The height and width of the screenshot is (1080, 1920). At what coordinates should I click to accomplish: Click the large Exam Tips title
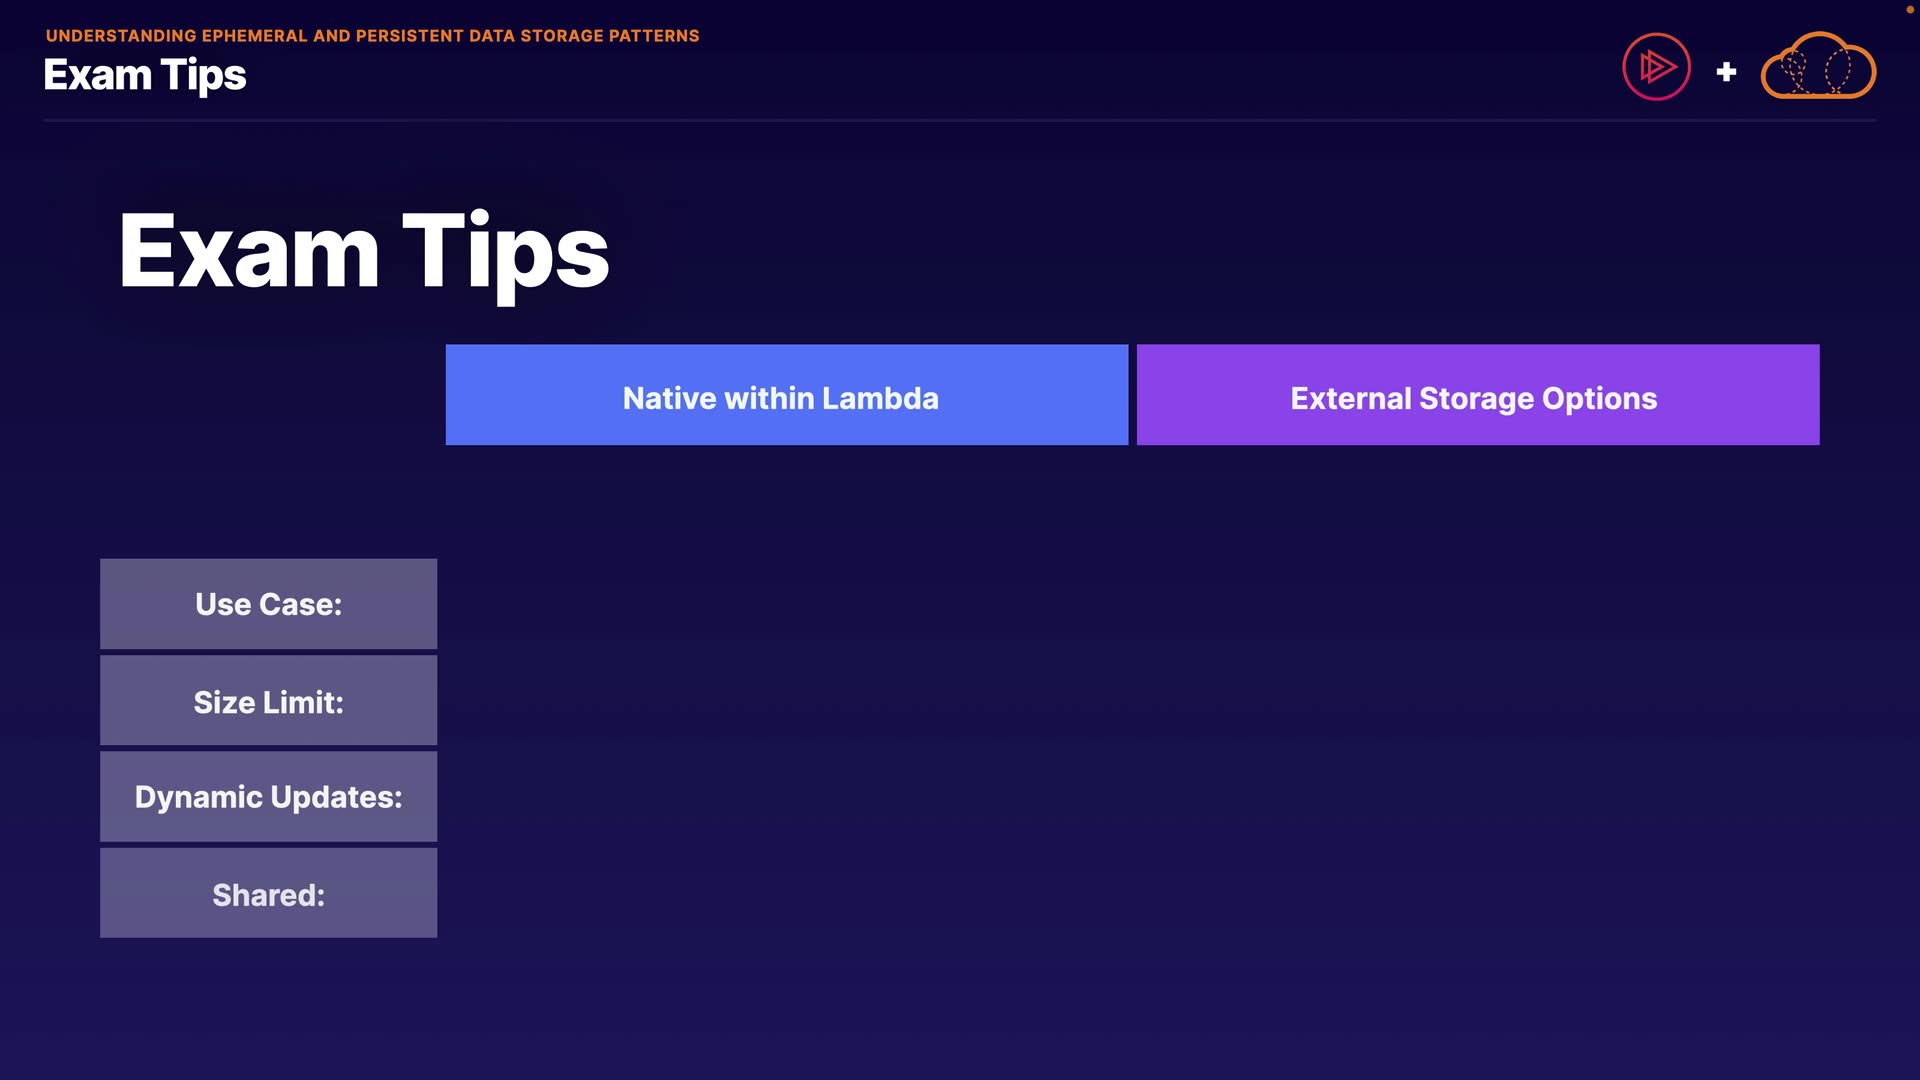(x=363, y=252)
